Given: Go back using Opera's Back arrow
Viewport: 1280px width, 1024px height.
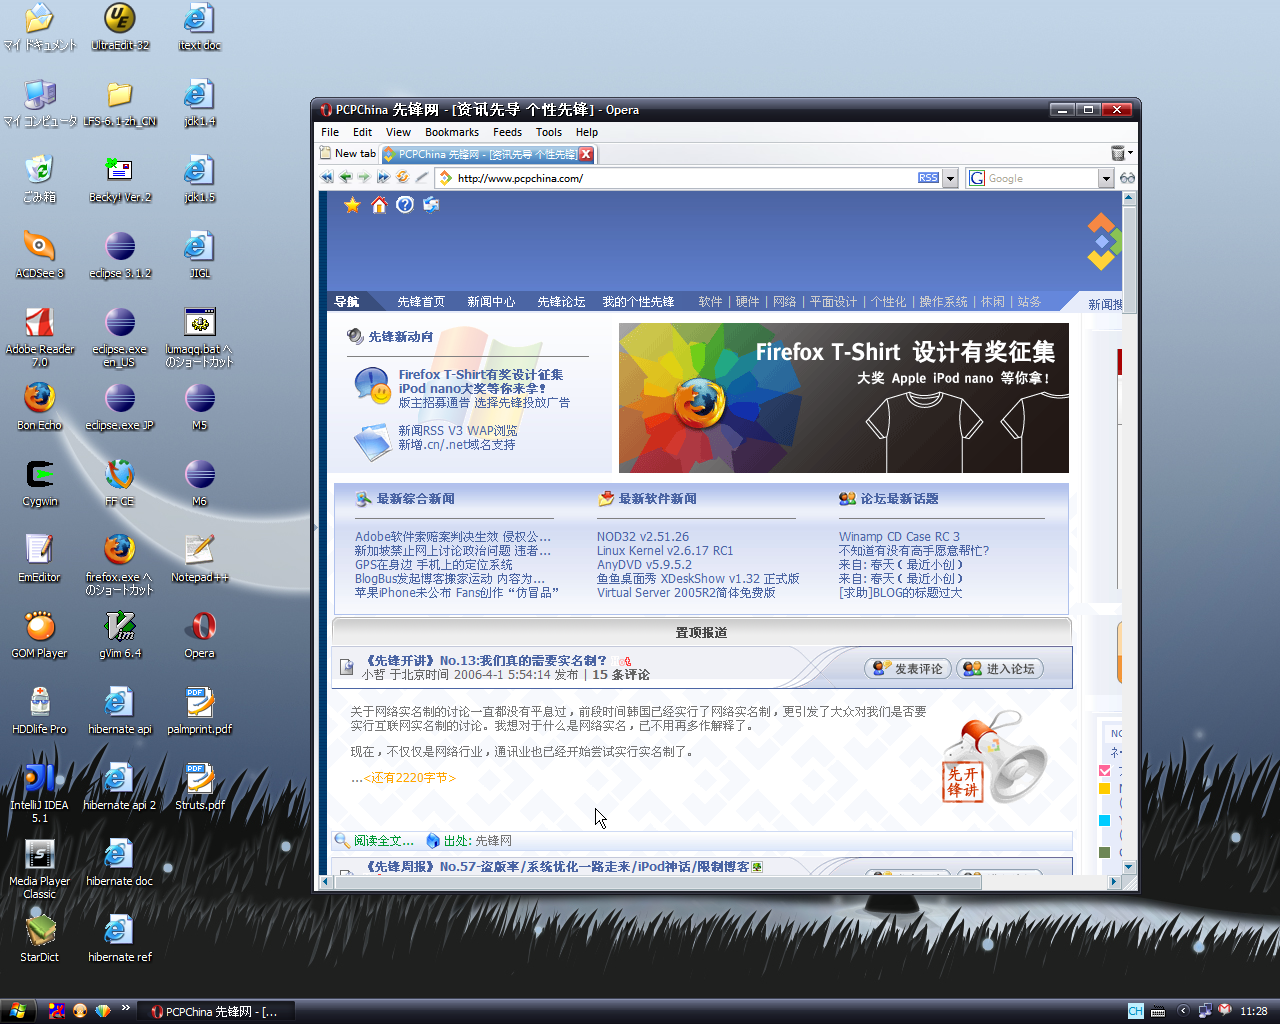Looking at the screenshot, I should 346,177.
